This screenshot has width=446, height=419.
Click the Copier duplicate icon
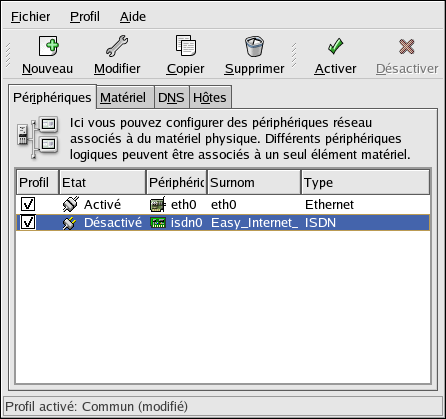[186, 46]
